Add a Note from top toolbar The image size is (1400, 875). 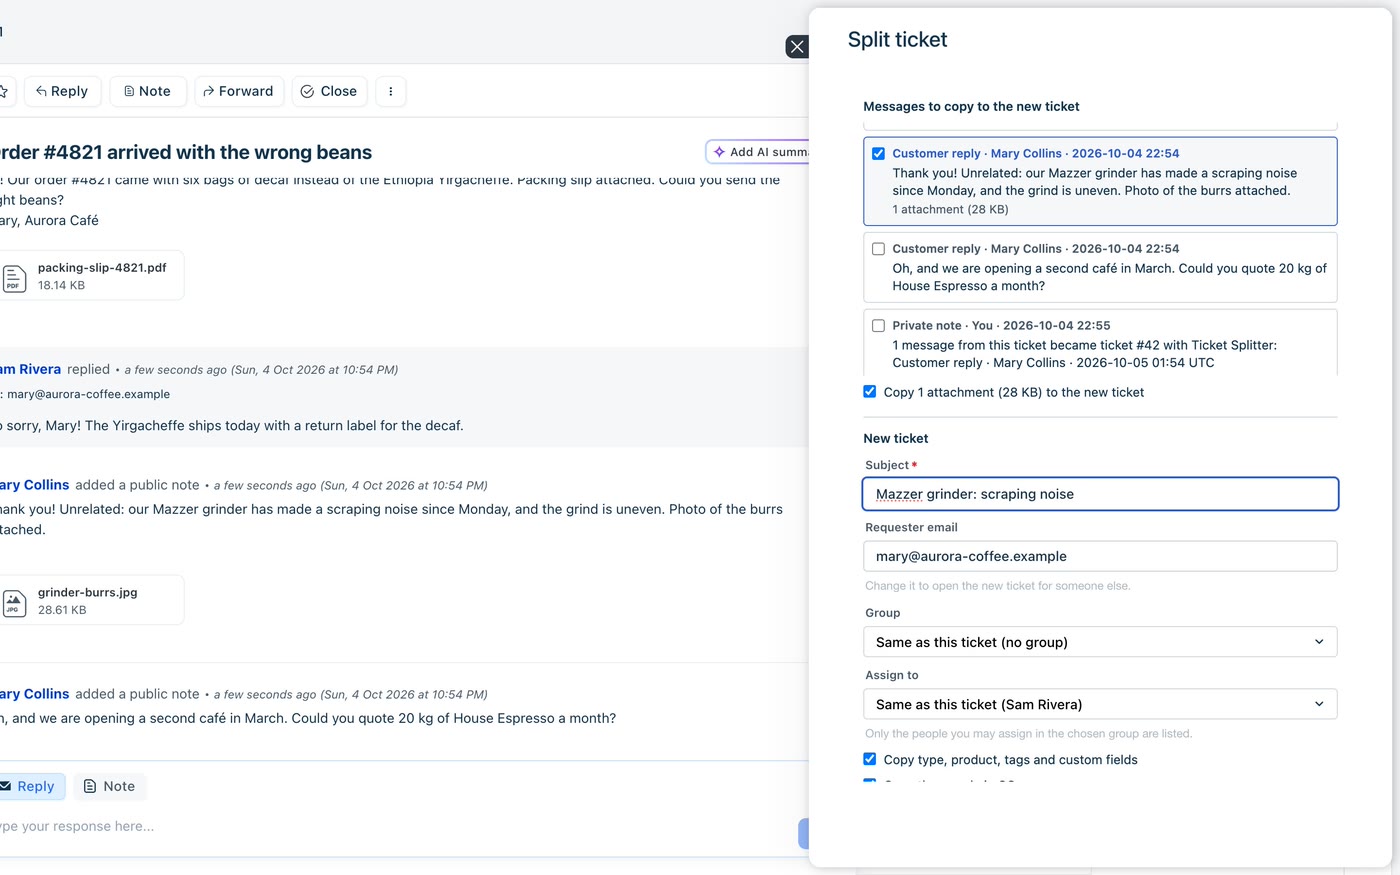click(147, 91)
